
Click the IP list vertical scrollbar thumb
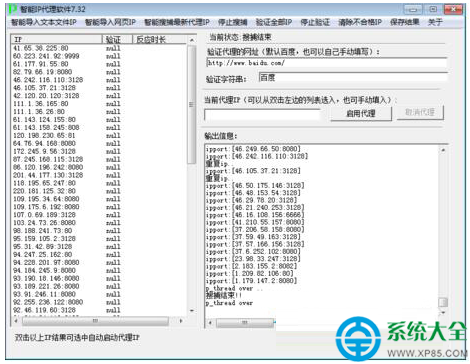point(191,105)
